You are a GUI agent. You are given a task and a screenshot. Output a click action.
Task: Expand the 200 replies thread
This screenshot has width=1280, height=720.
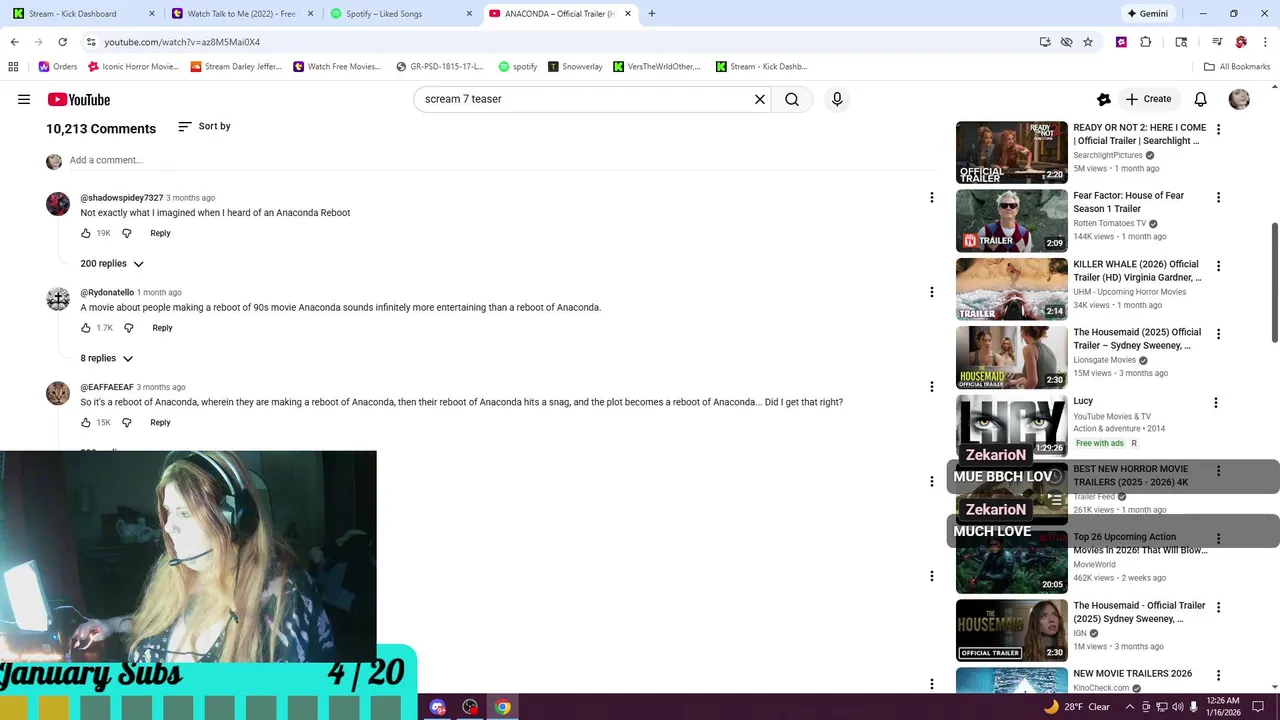click(112, 264)
